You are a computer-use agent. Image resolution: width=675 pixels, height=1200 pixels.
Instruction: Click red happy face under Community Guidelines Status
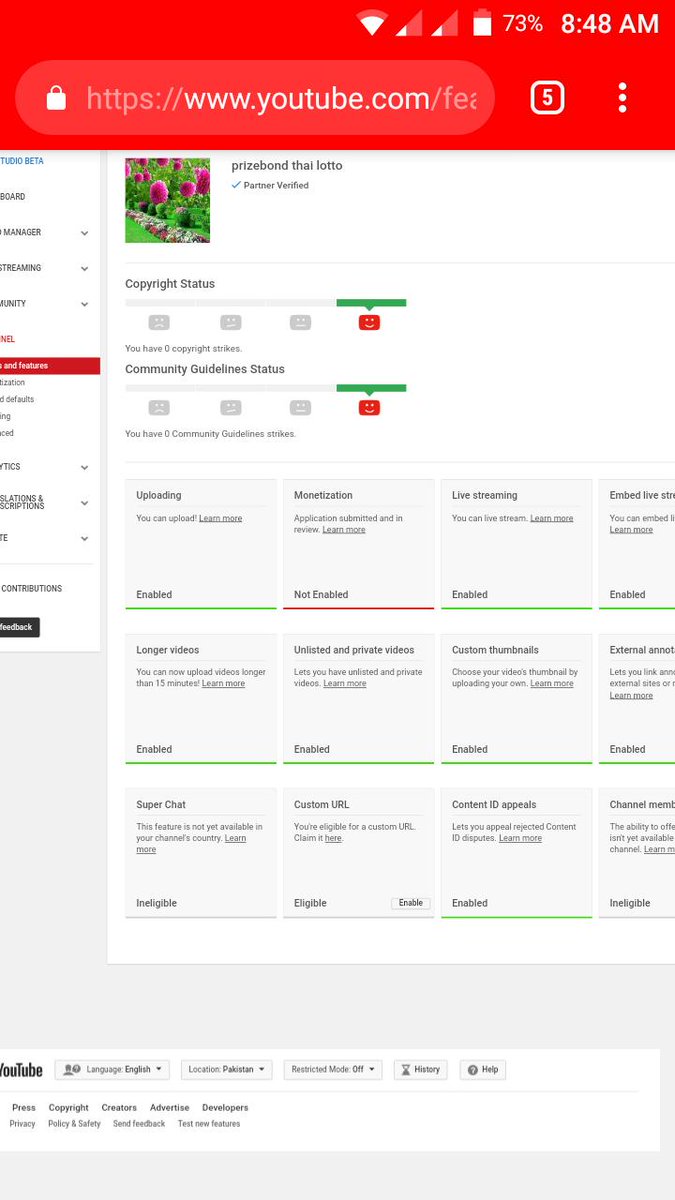(x=369, y=407)
